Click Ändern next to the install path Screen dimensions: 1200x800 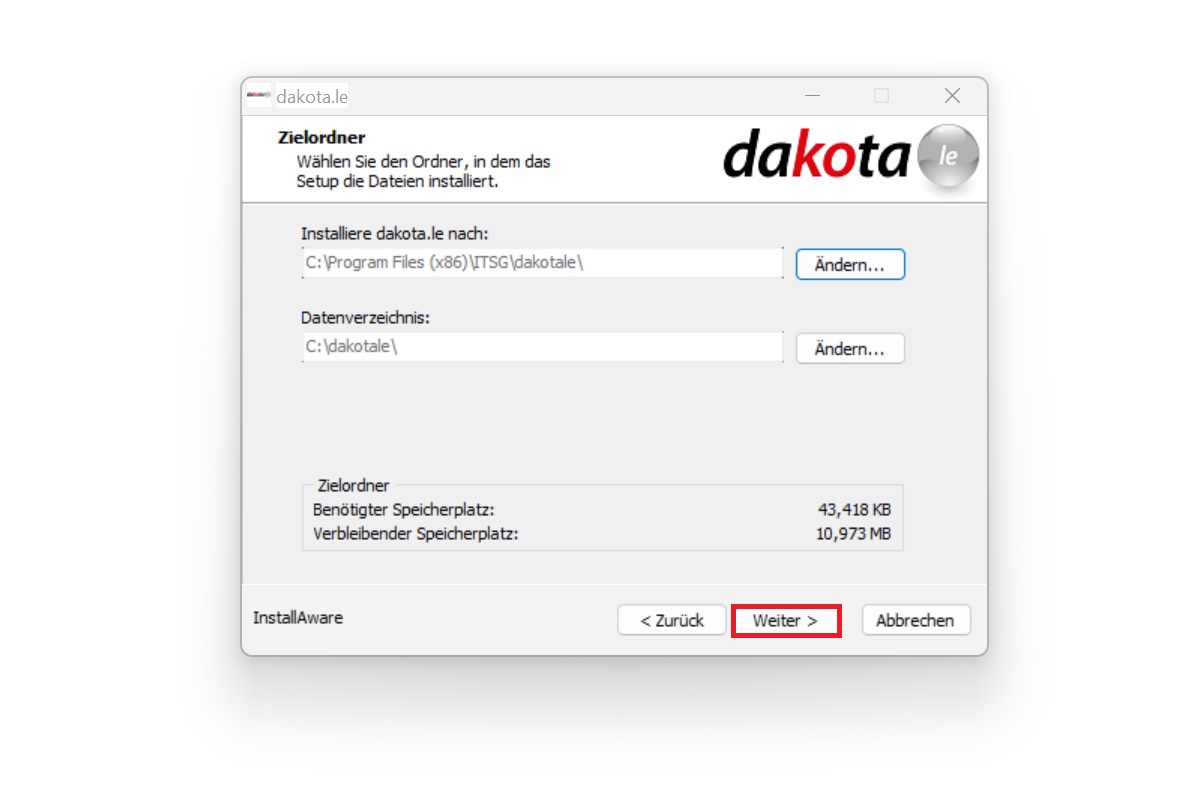point(850,264)
